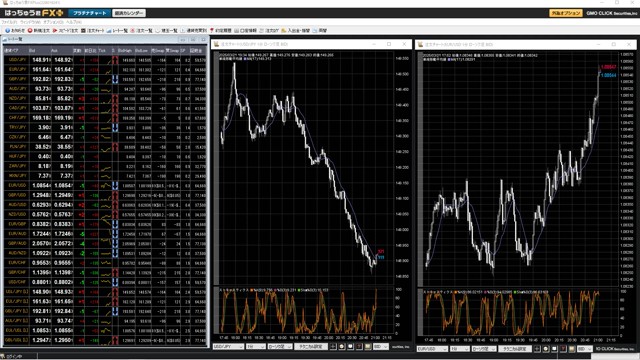Switch to the プラチナチャート tab
The width and height of the screenshot is (640, 360).
point(89,13)
